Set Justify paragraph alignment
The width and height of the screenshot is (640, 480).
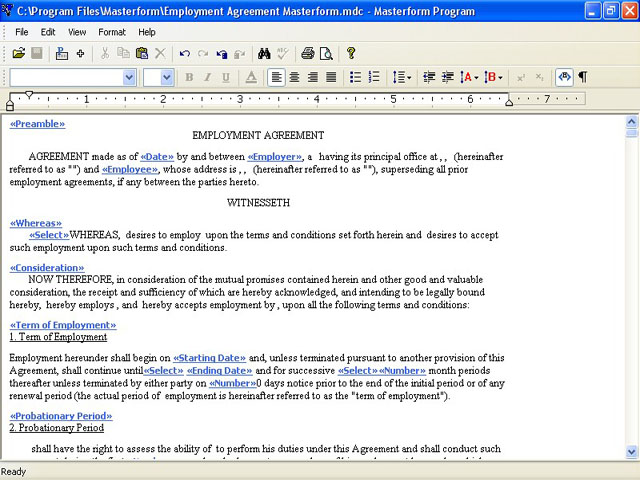pyautogui.click(x=331, y=77)
